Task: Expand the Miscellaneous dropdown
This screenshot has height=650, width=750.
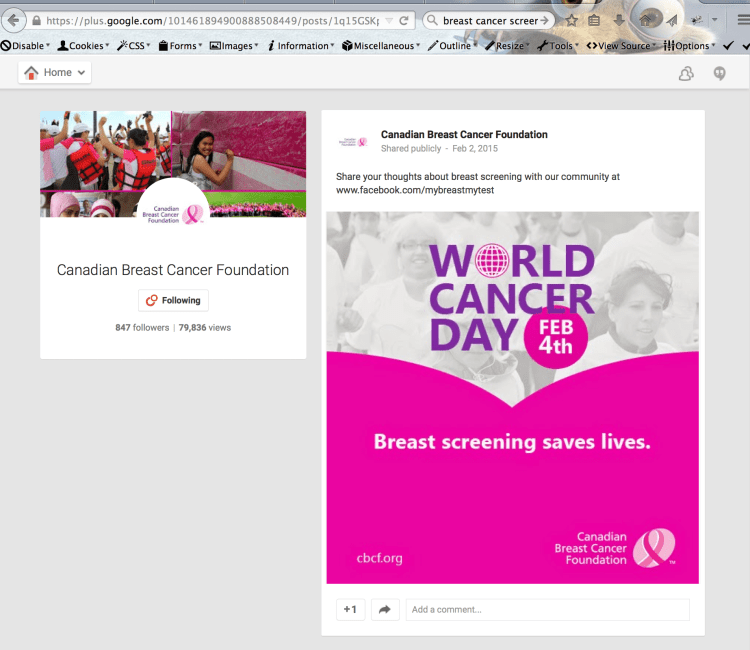Action: point(381,45)
